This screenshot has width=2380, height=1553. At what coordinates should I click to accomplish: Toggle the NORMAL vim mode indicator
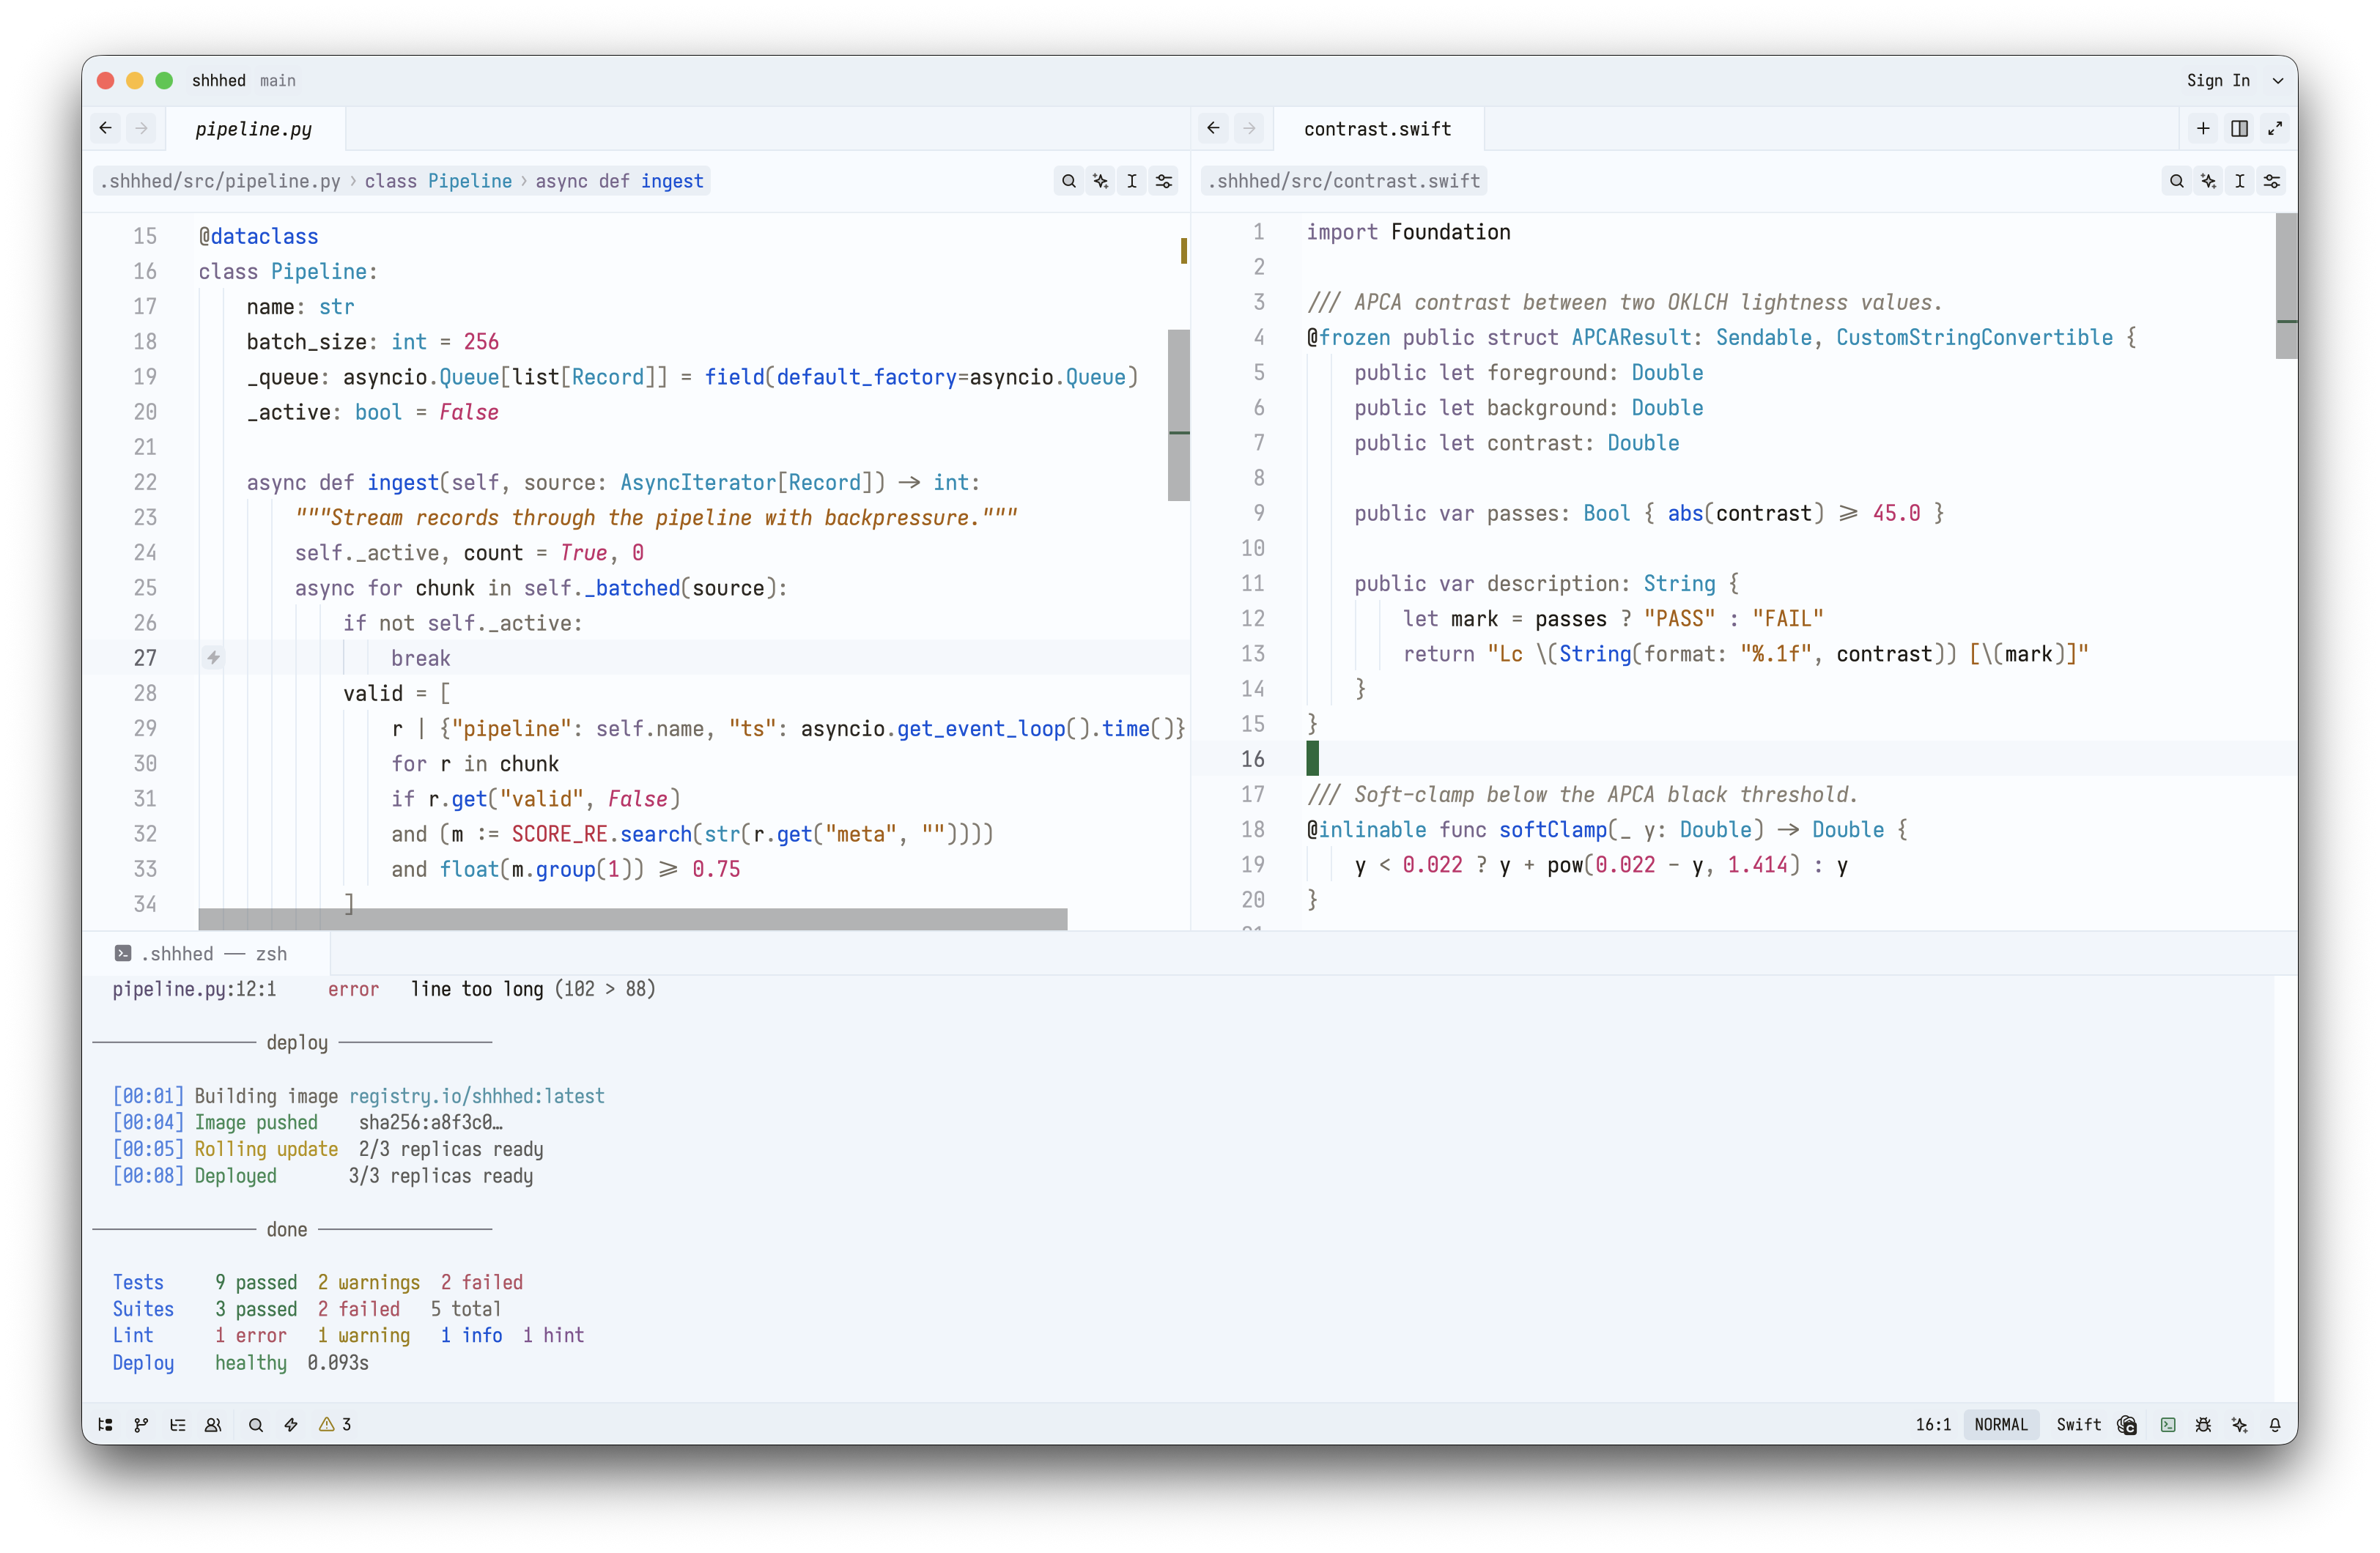click(x=2000, y=1424)
